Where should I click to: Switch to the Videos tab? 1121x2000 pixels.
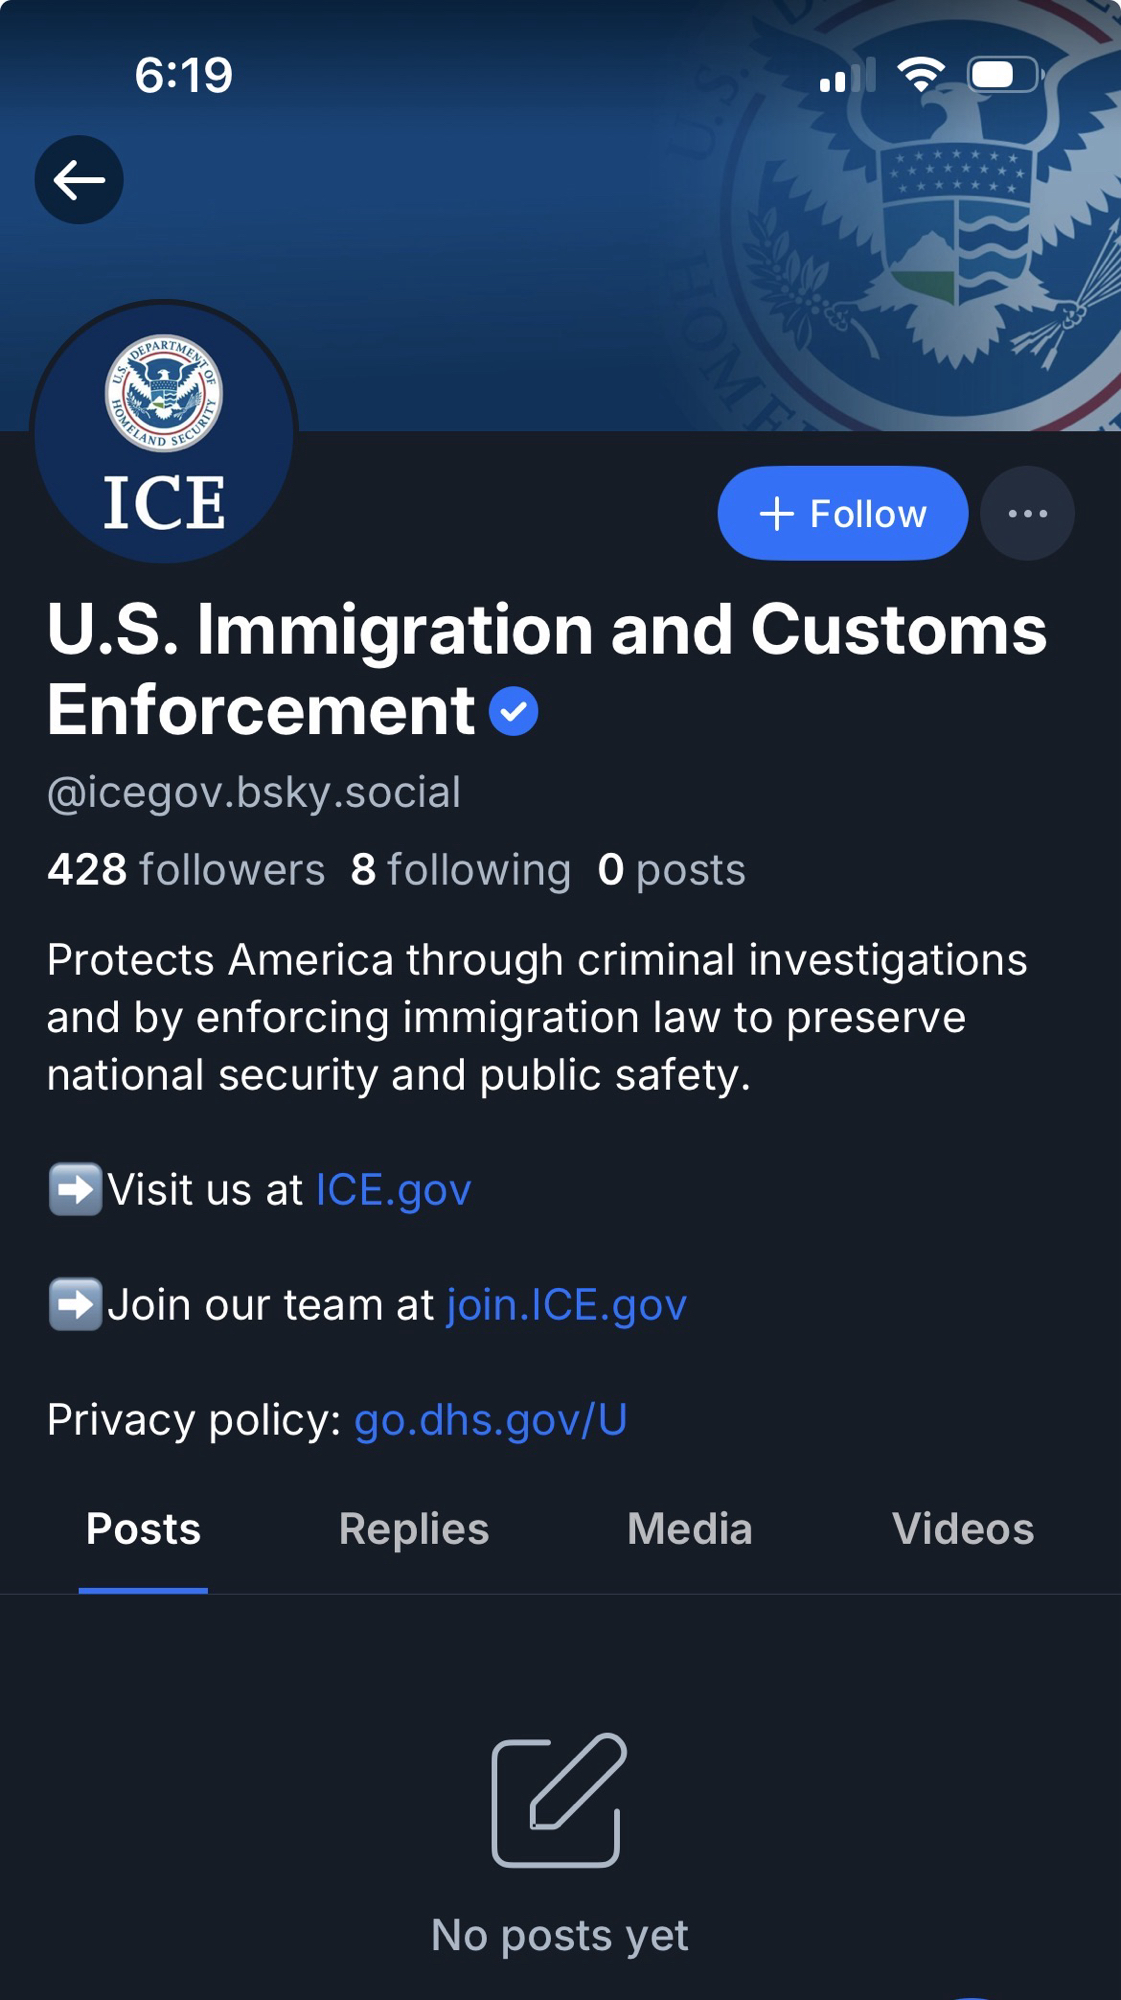[x=962, y=1529]
